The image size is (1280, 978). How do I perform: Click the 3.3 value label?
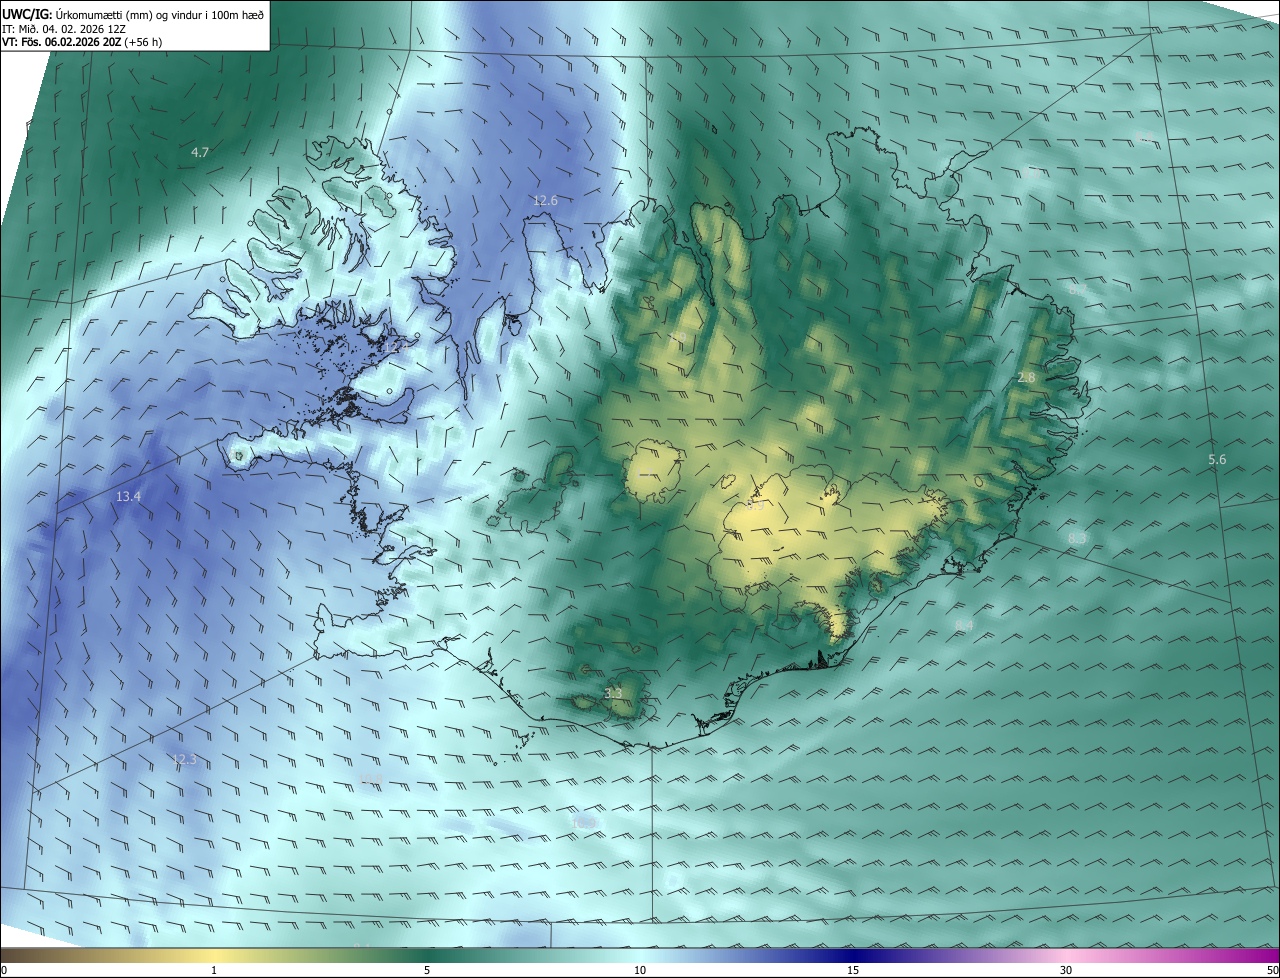[x=613, y=693]
